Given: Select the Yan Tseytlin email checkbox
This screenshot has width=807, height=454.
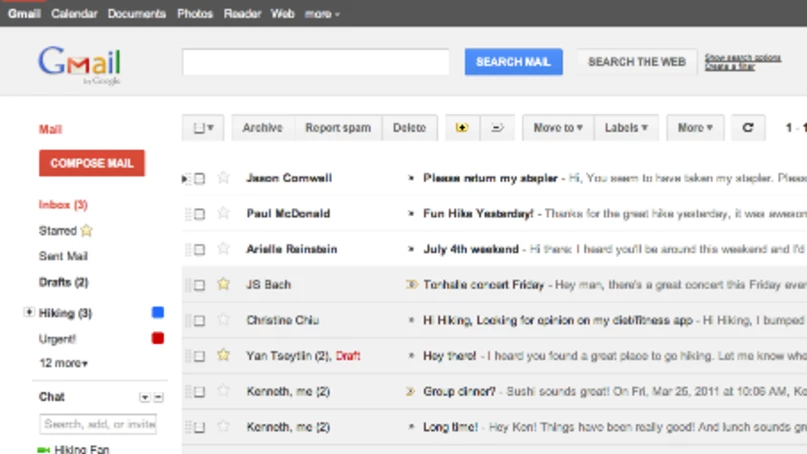Looking at the screenshot, I should tap(200, 356).
